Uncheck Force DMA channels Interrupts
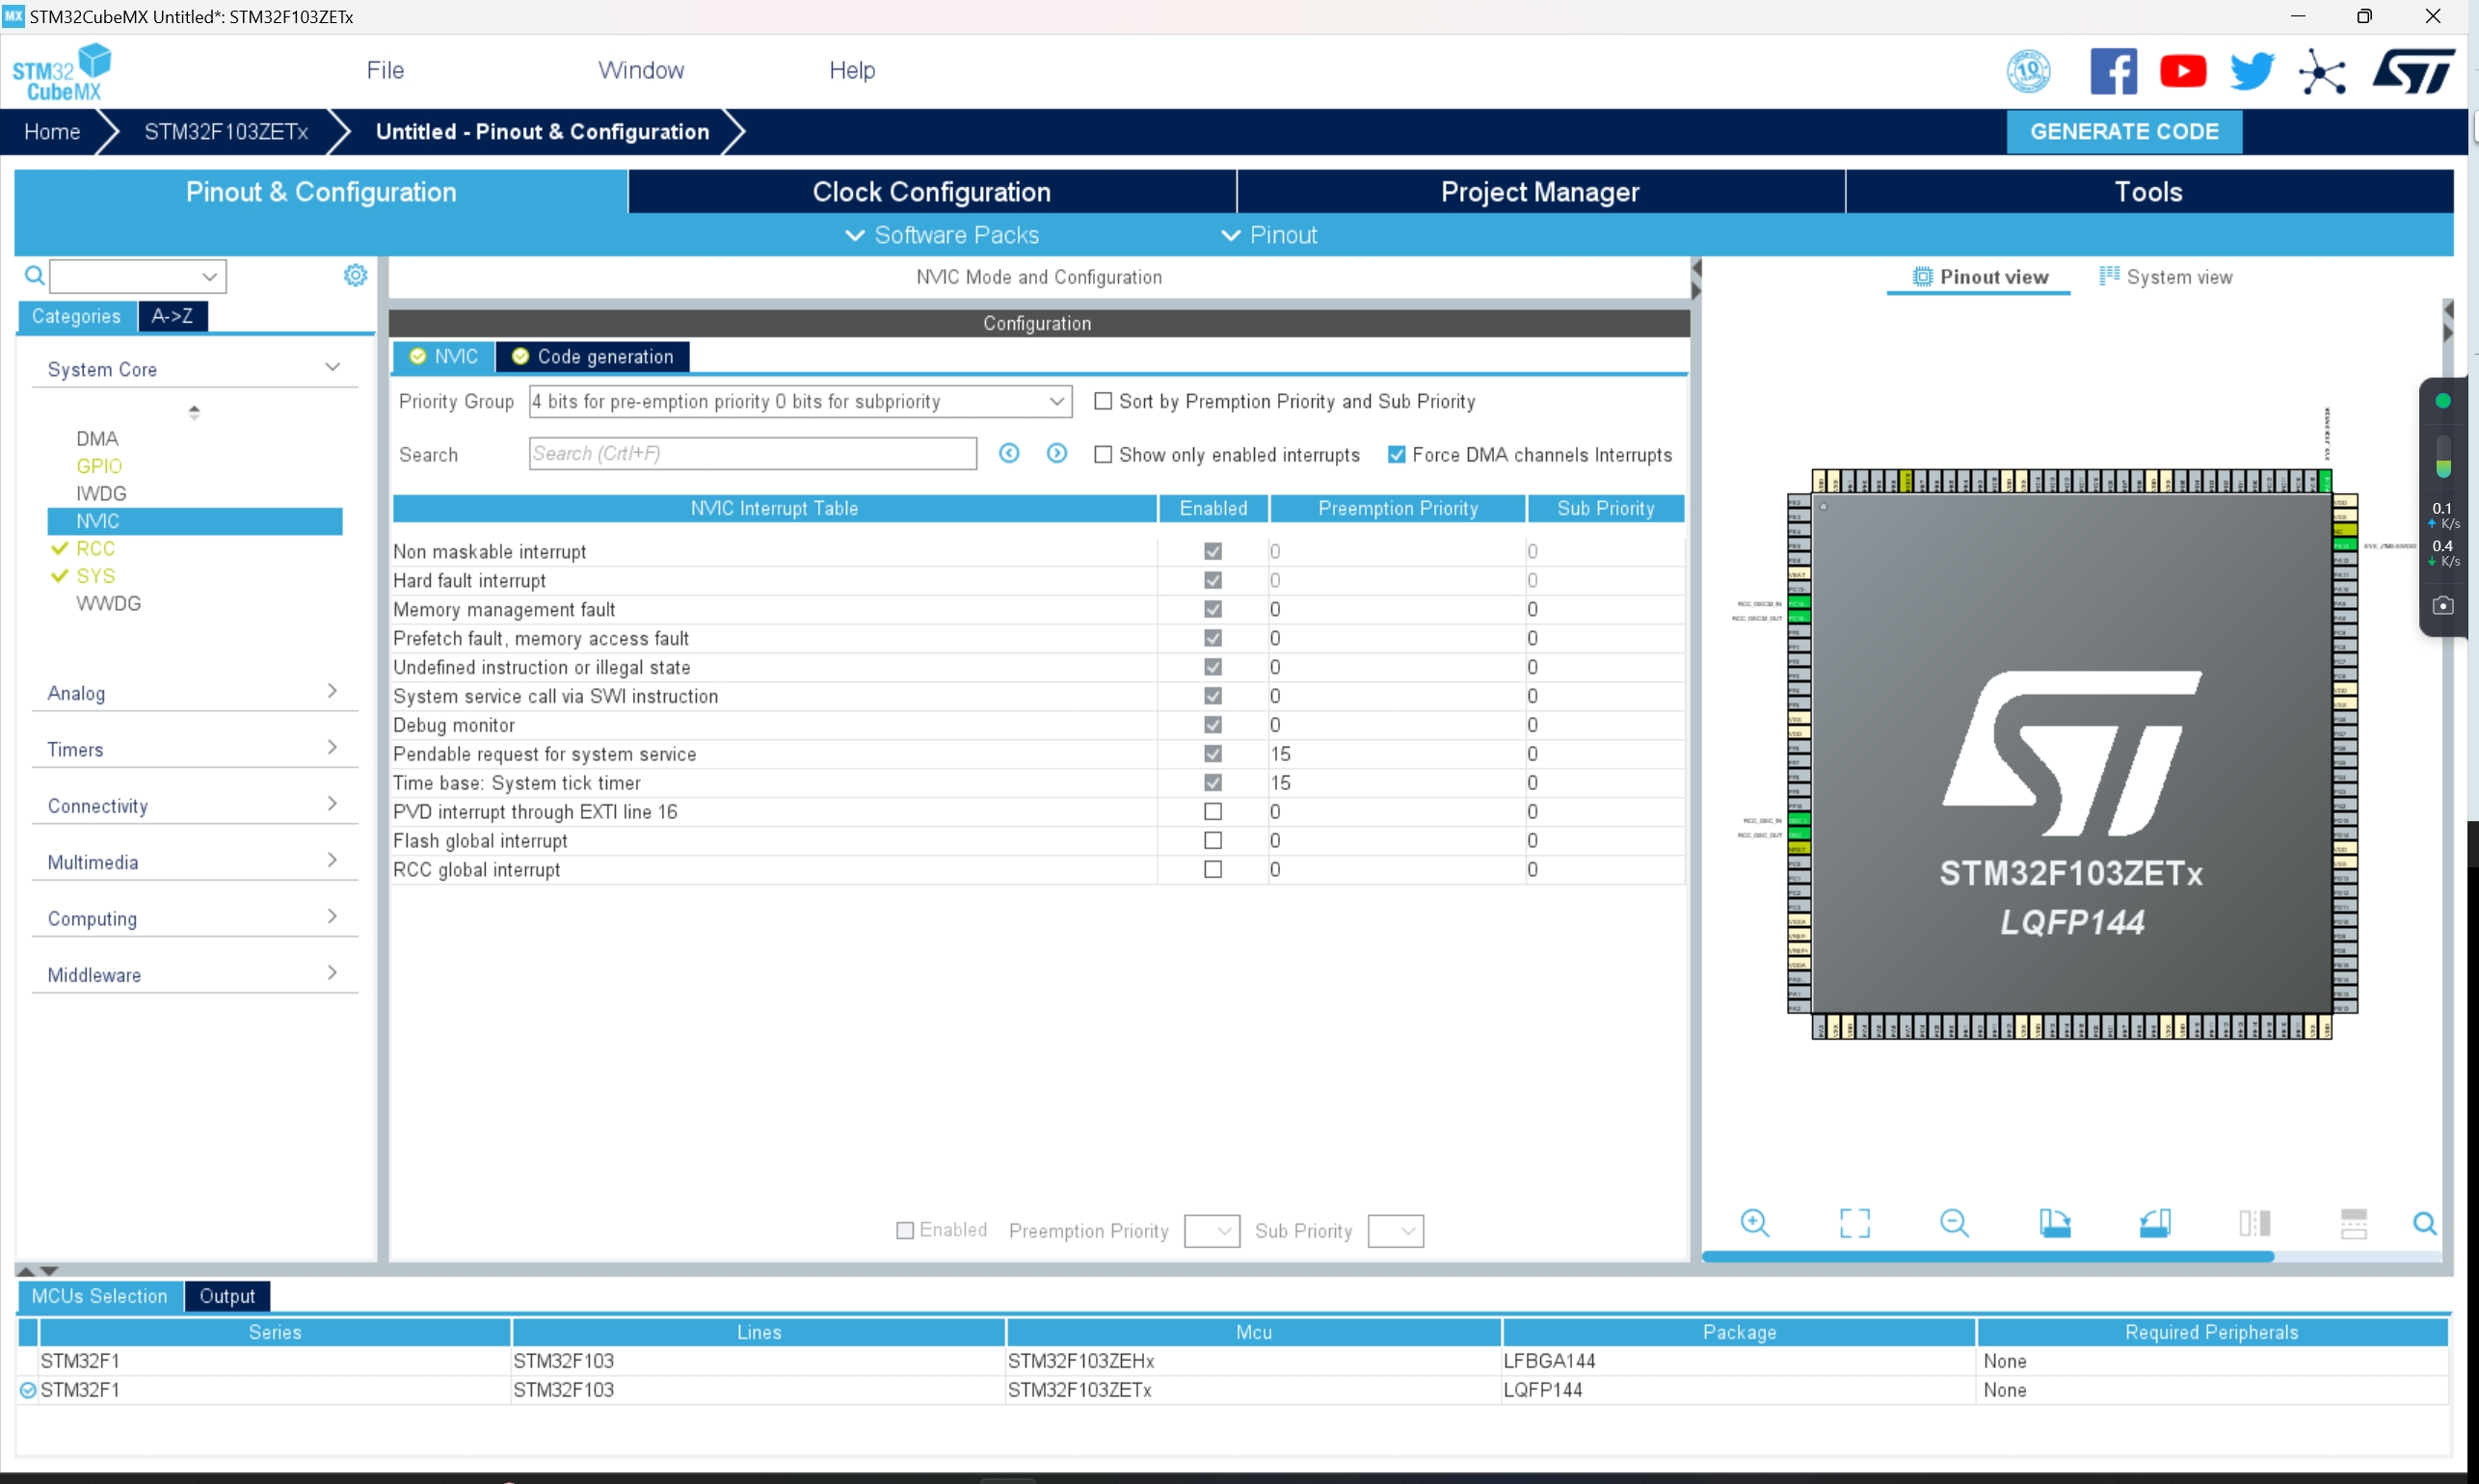 click(1396, 455)
